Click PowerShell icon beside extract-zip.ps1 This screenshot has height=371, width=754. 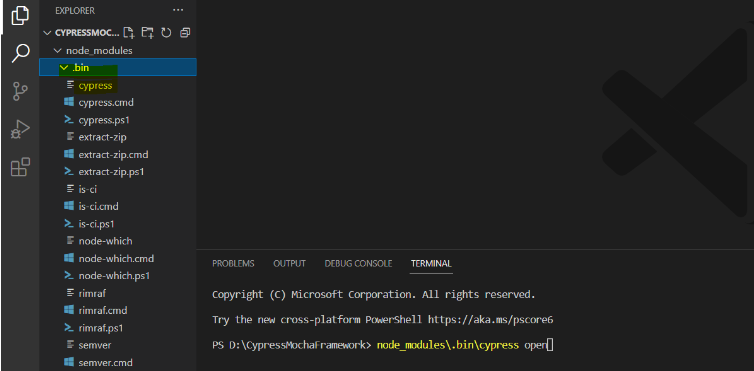tap(69, 172)
